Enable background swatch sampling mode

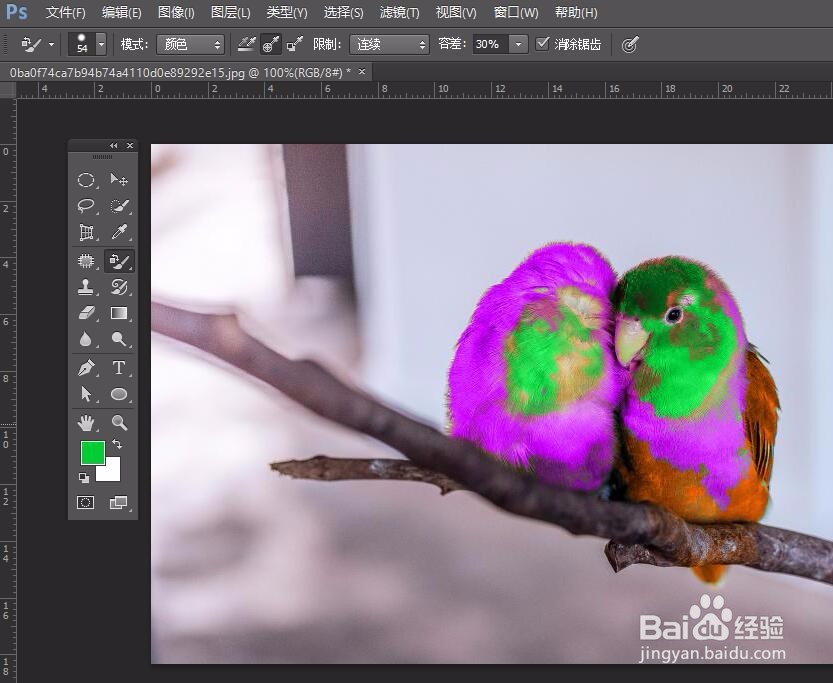(x=295, y=45)
